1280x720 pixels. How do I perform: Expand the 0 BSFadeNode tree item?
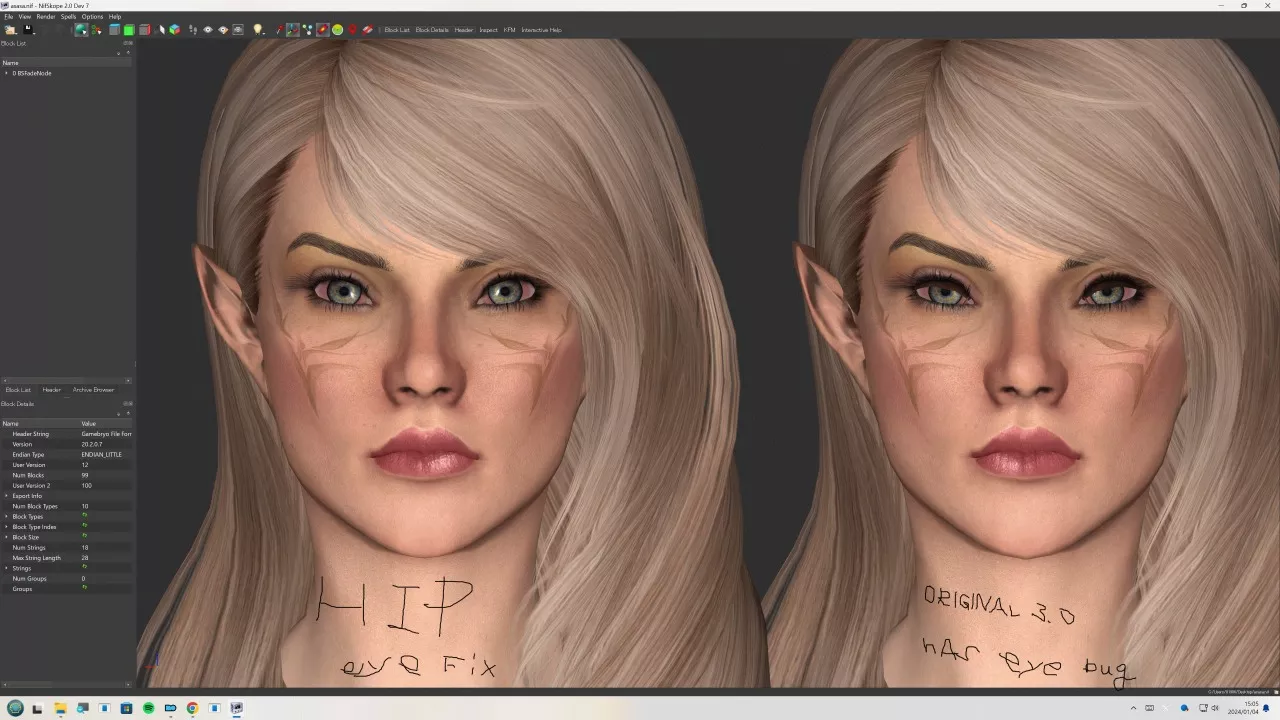pyautogui.click(x=6, y=73)
